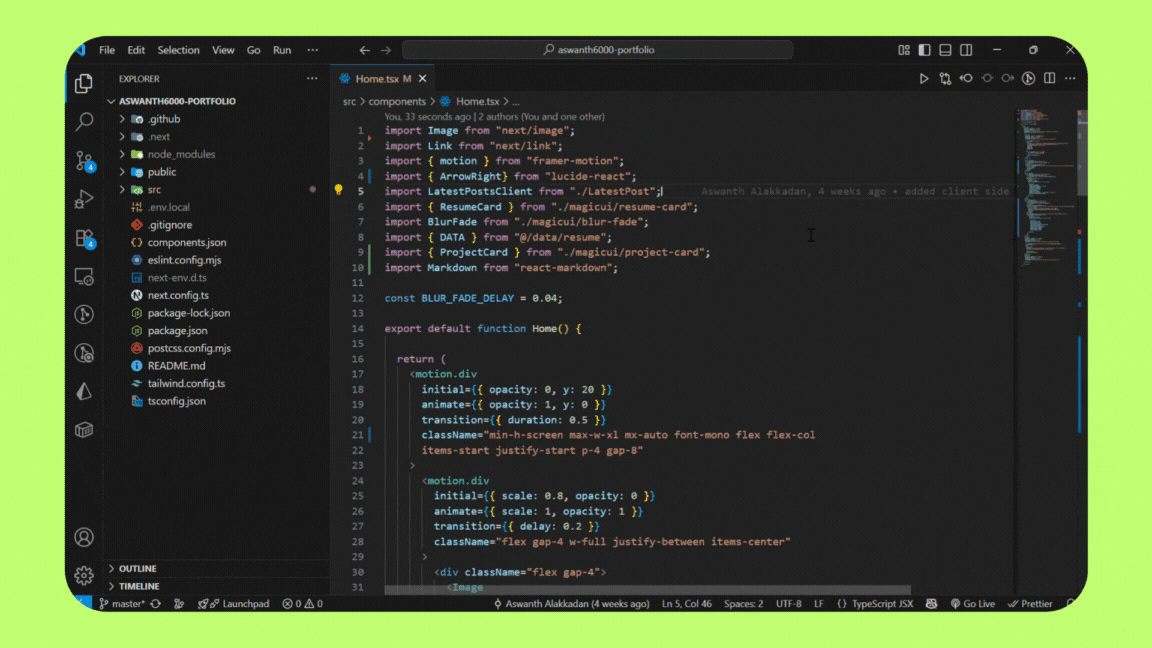Open the Search view in activity bar
1152x648 pixels.
pyautogui.click(x=84, y=121)
